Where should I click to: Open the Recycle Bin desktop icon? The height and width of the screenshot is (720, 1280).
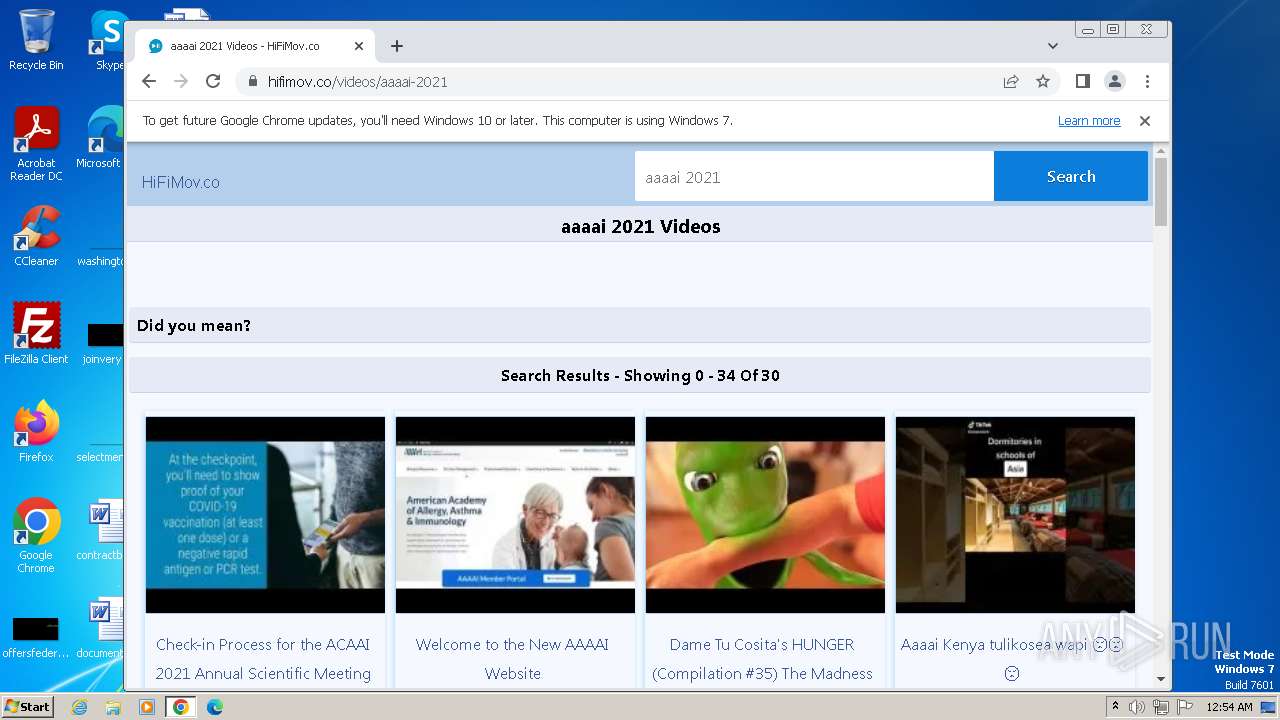pos(36,40)
